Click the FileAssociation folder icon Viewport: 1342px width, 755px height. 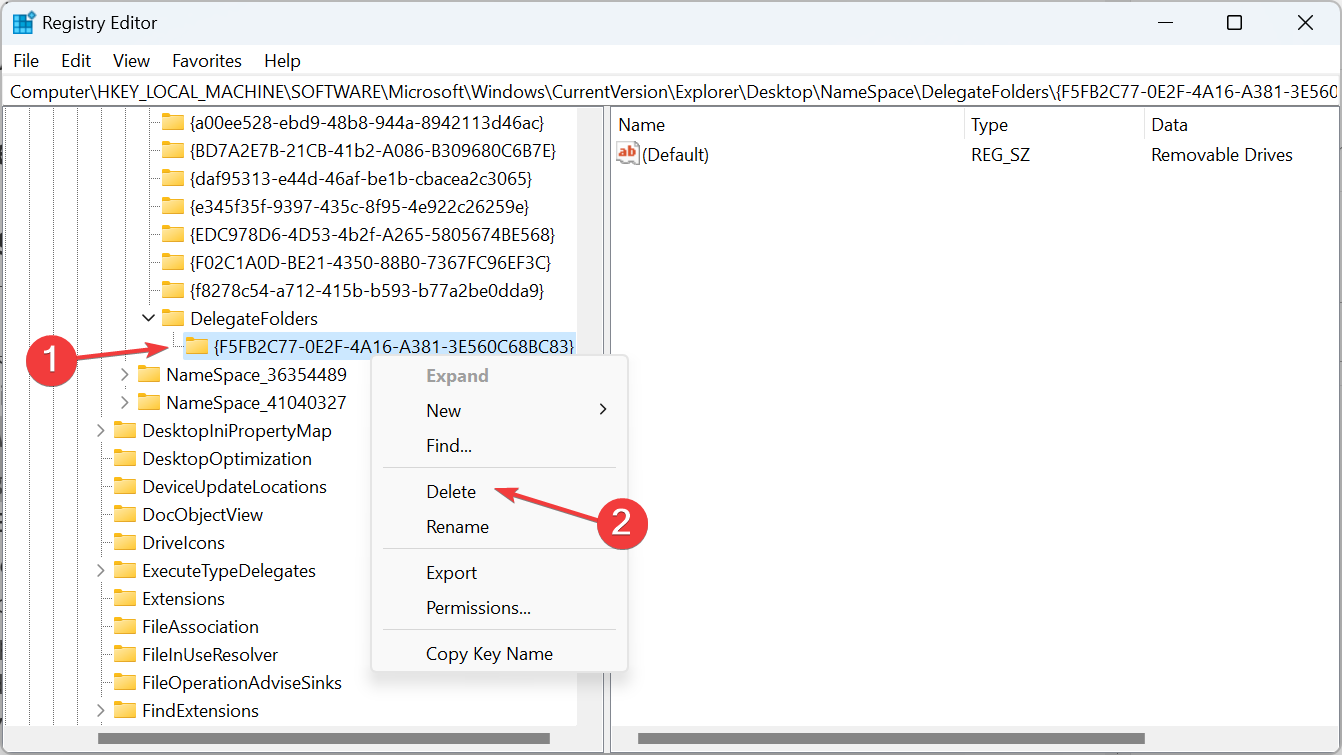point(125,627)
